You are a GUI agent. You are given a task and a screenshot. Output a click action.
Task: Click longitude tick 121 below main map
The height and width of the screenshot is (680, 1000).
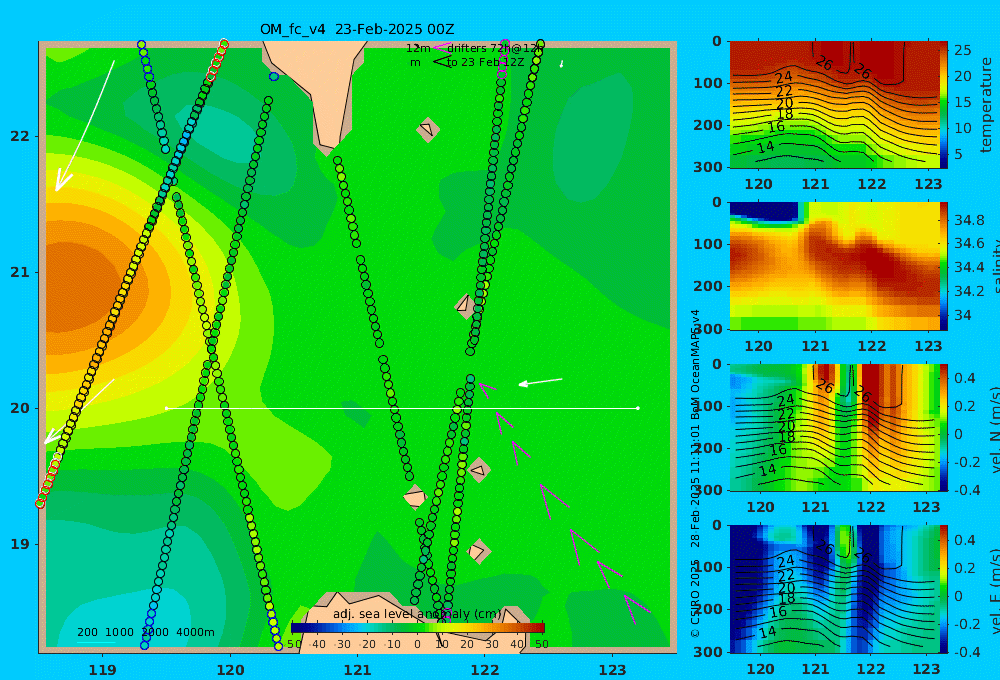[358, 670]
